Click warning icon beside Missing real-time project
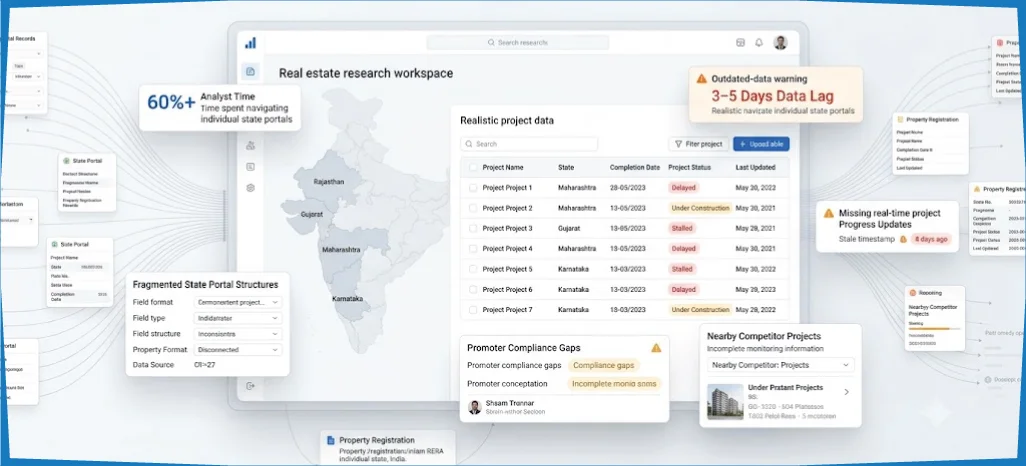This screenshot has height=466, width=1026. tap(828, 213)
